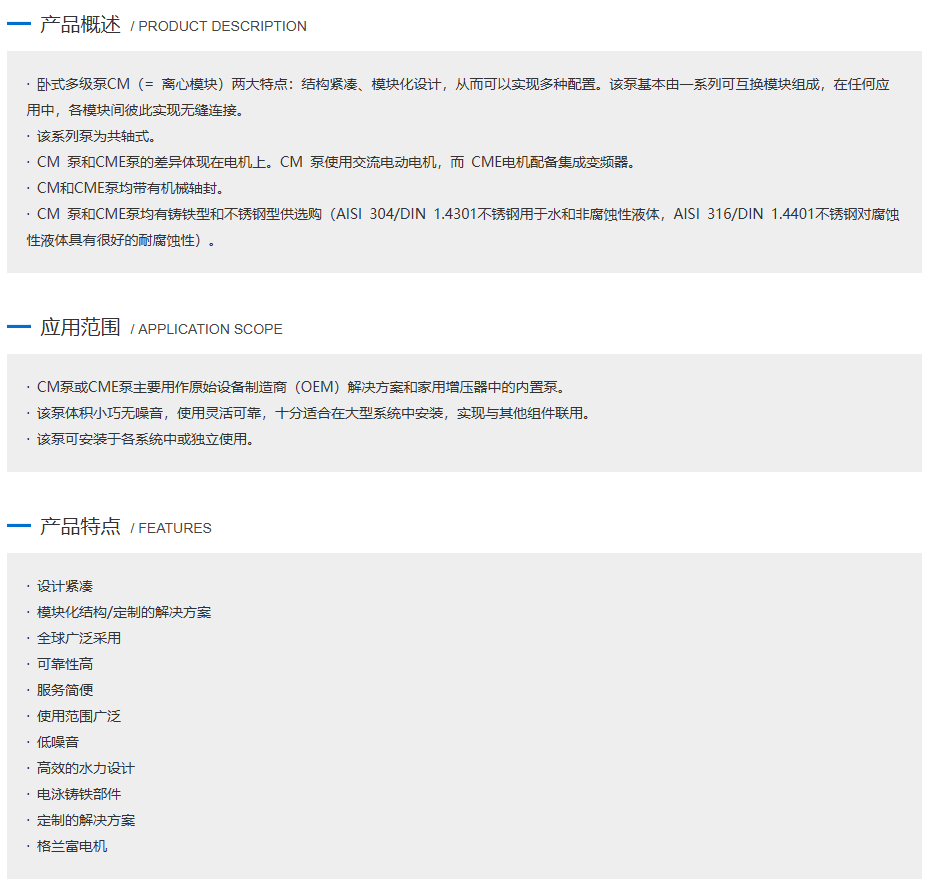Click the blue bar beside 应用范围 heading
The image size is (929, 887).
19,327
